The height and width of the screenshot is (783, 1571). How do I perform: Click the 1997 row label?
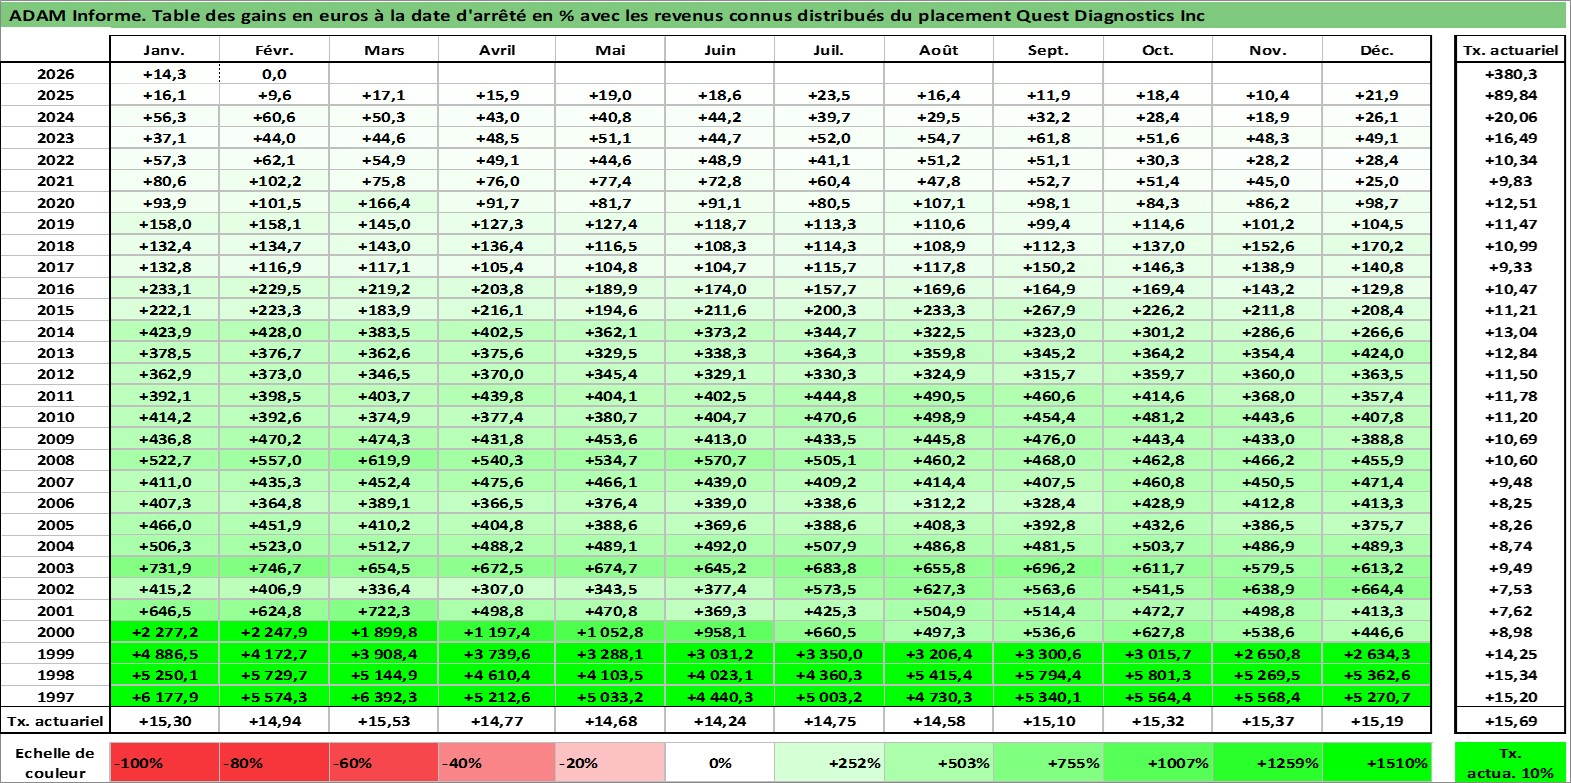point(55,697)
